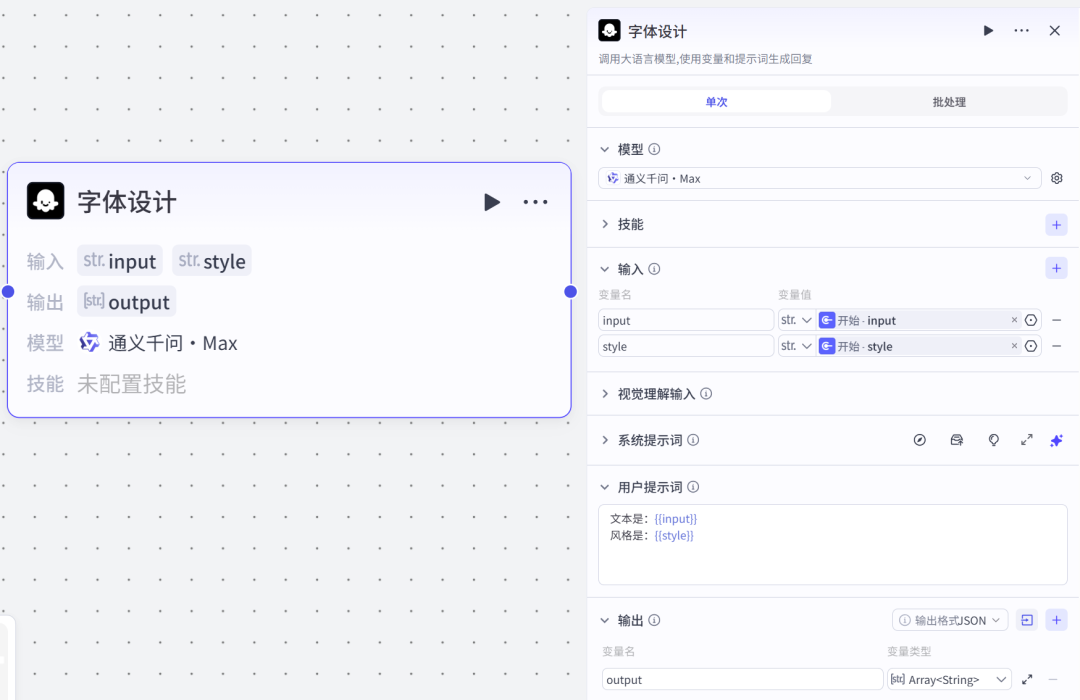Run the 字体设计 node from the canvas card

[491, 202]
